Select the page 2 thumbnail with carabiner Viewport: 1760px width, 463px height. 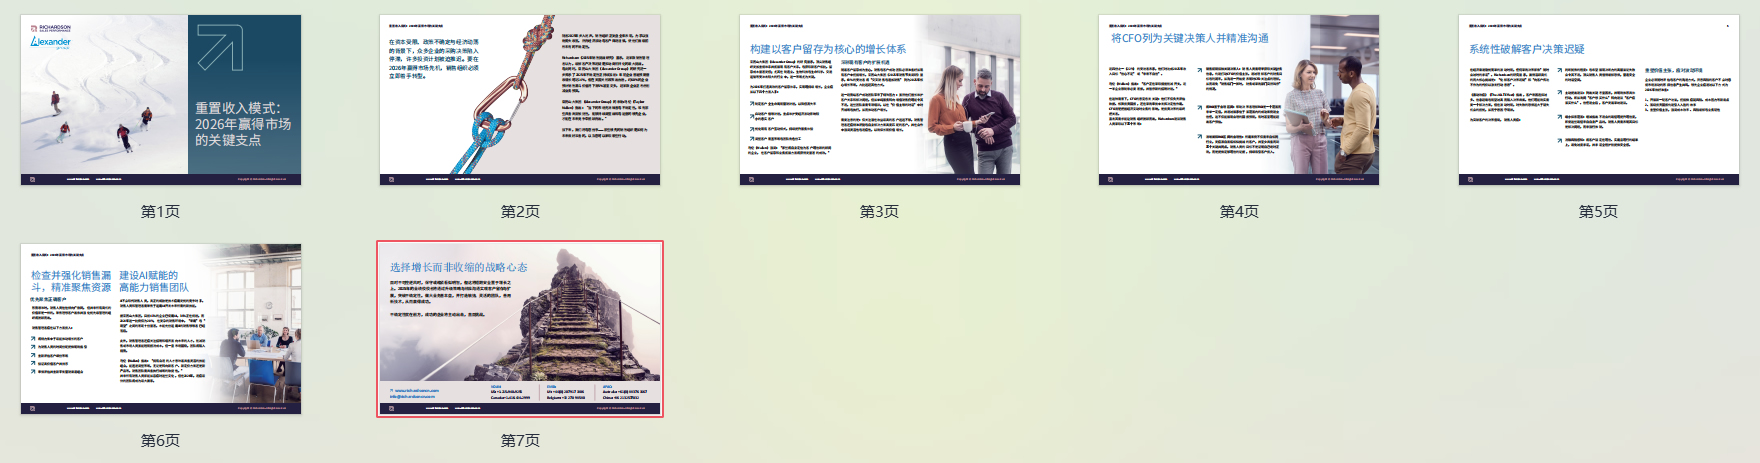(x=519, y=100)
